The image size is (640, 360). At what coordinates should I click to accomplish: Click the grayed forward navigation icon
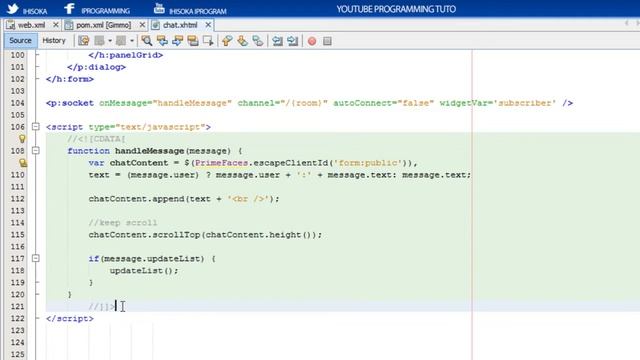pos(121,41)
